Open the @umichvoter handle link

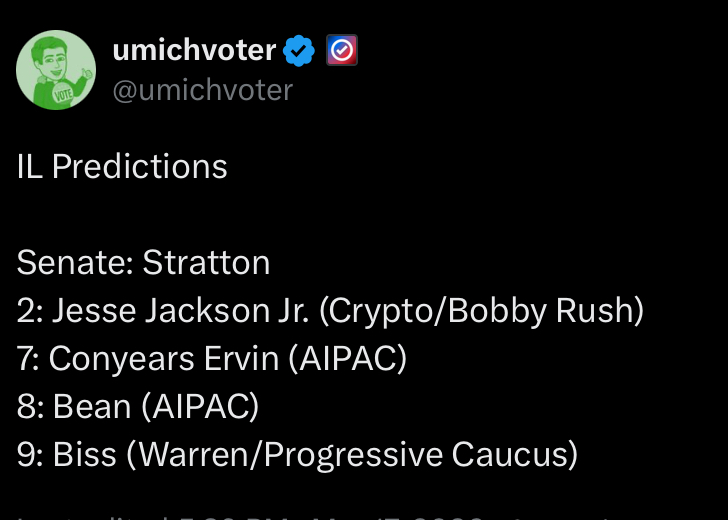(x=203, y=90)
